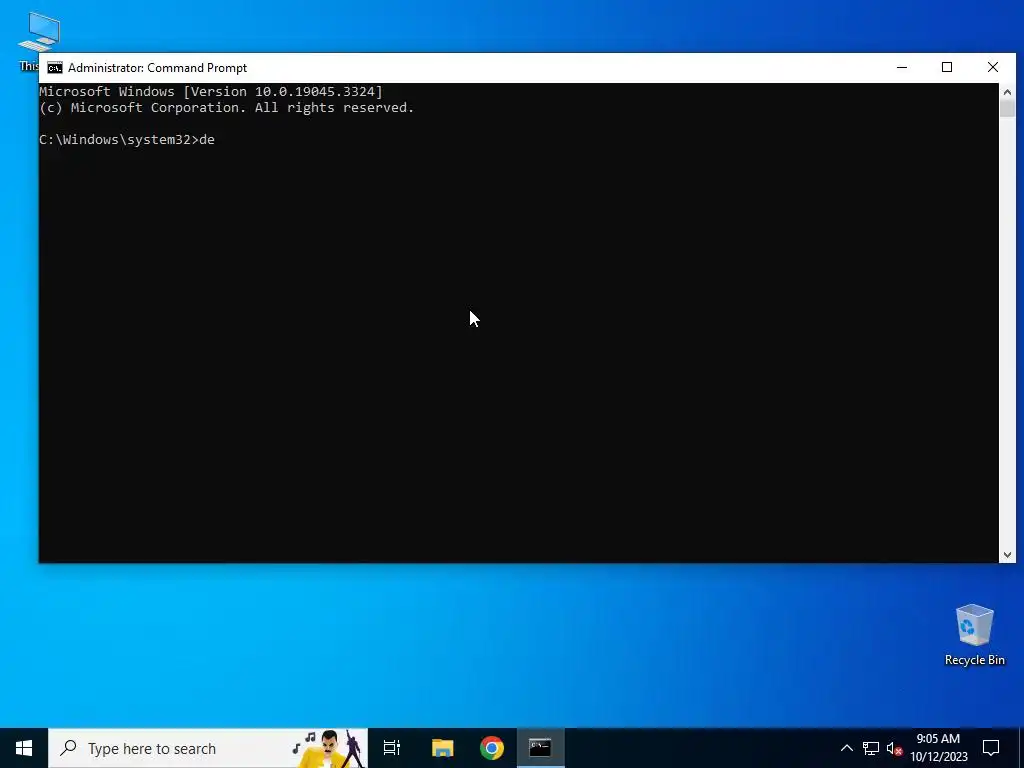Click the Microsoft Corporation copyright line

click(x=227, y=108)
